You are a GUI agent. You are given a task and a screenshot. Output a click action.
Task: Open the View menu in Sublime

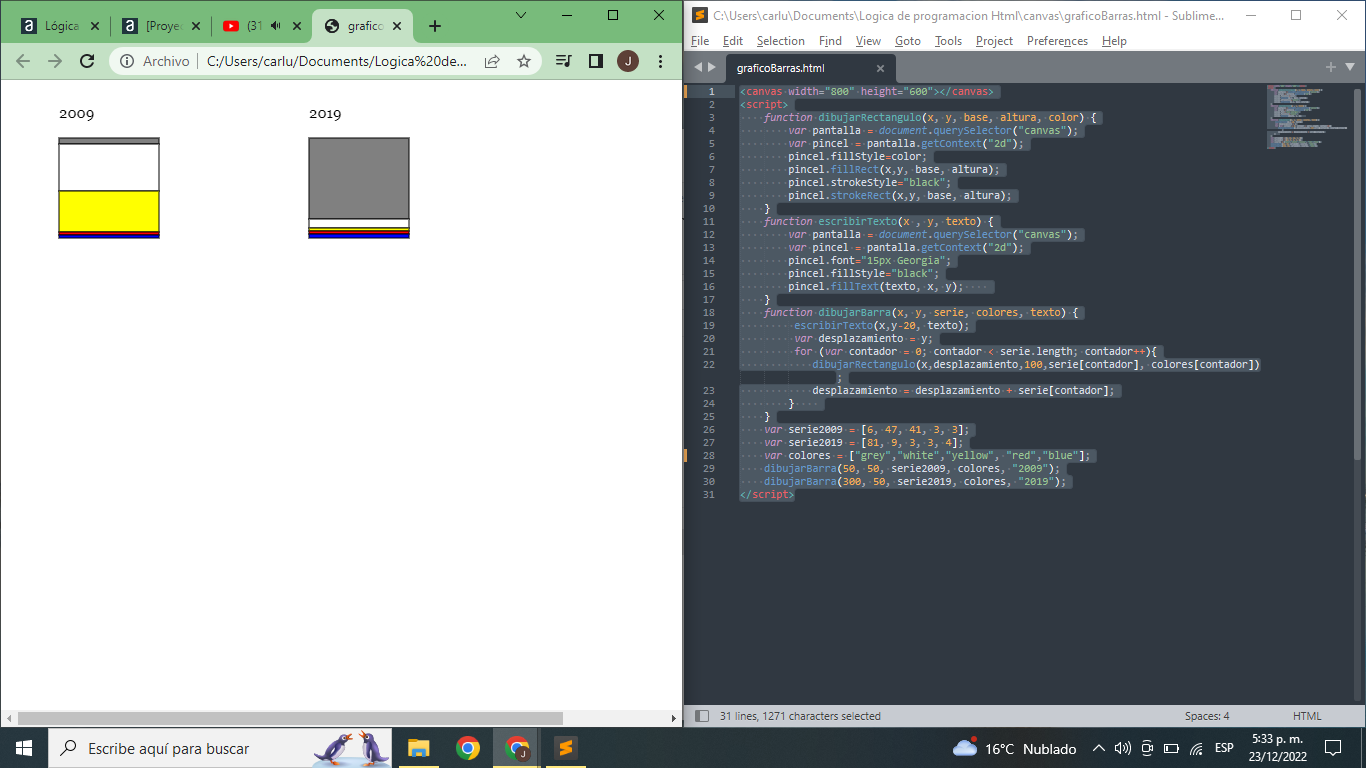click(x=868, y=41)
